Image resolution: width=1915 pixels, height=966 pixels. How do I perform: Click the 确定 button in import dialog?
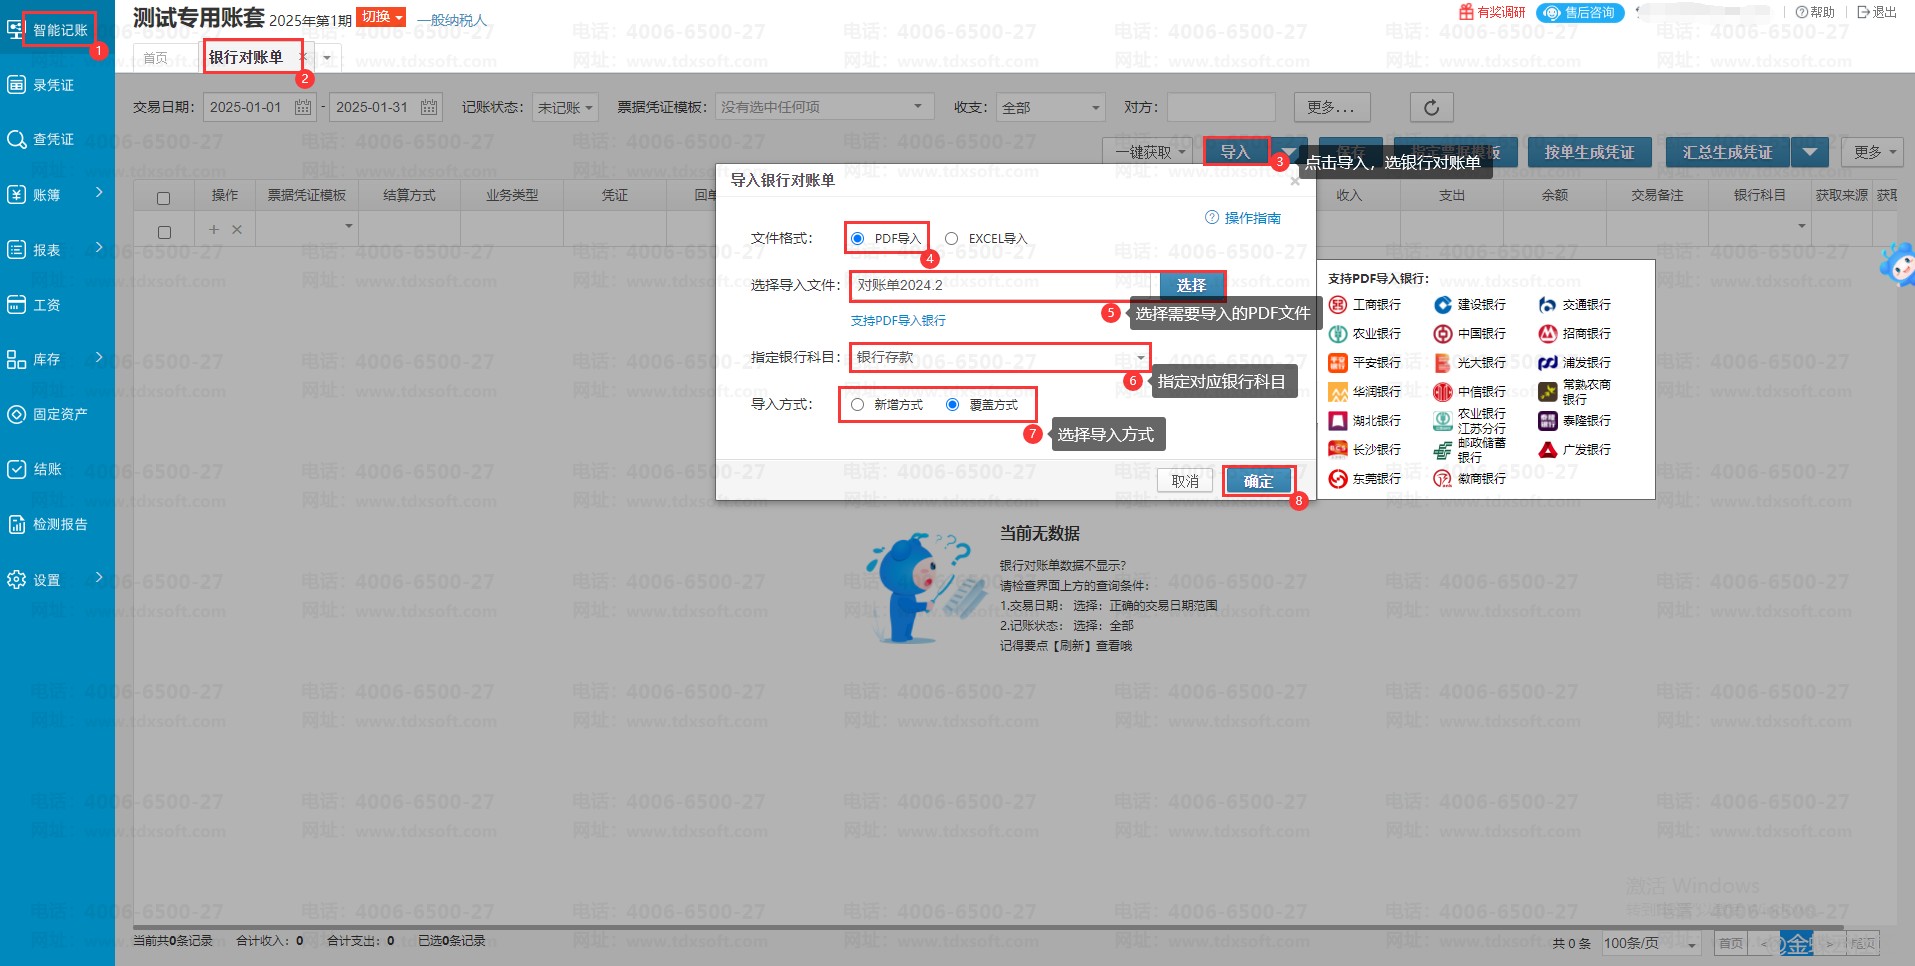pyautogui.click(x=1258, y=481)
